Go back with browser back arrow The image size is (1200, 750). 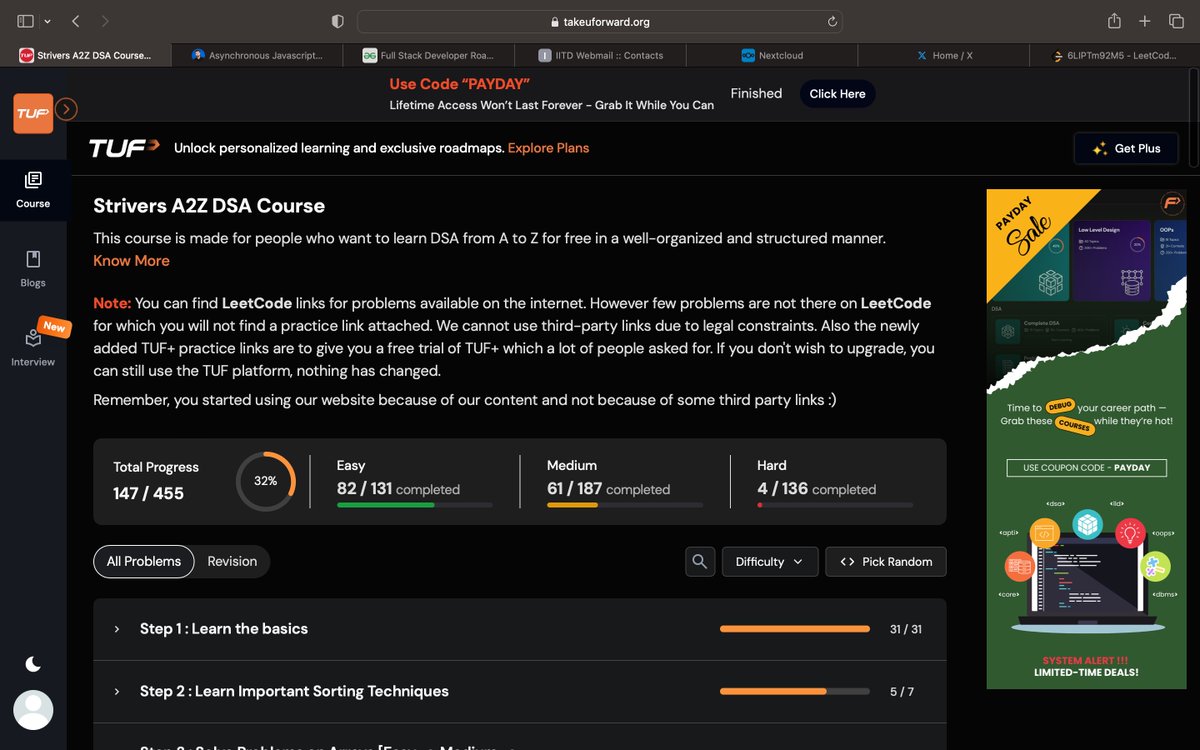(x=77, y=21)
